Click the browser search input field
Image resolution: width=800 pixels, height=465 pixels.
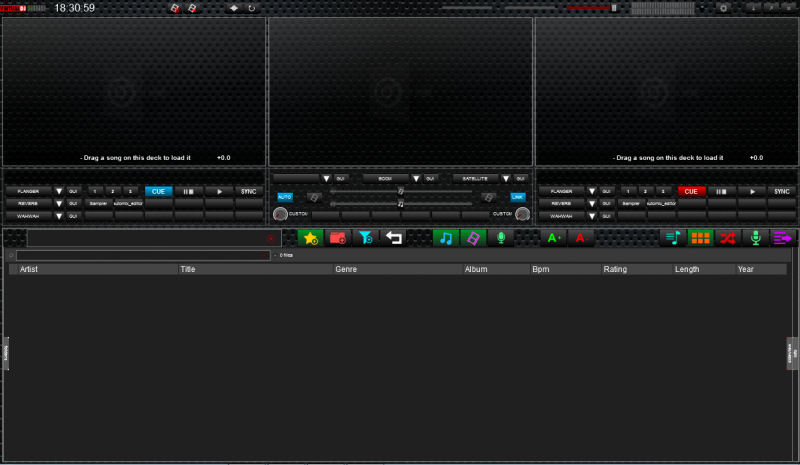[x=142, y=255]
